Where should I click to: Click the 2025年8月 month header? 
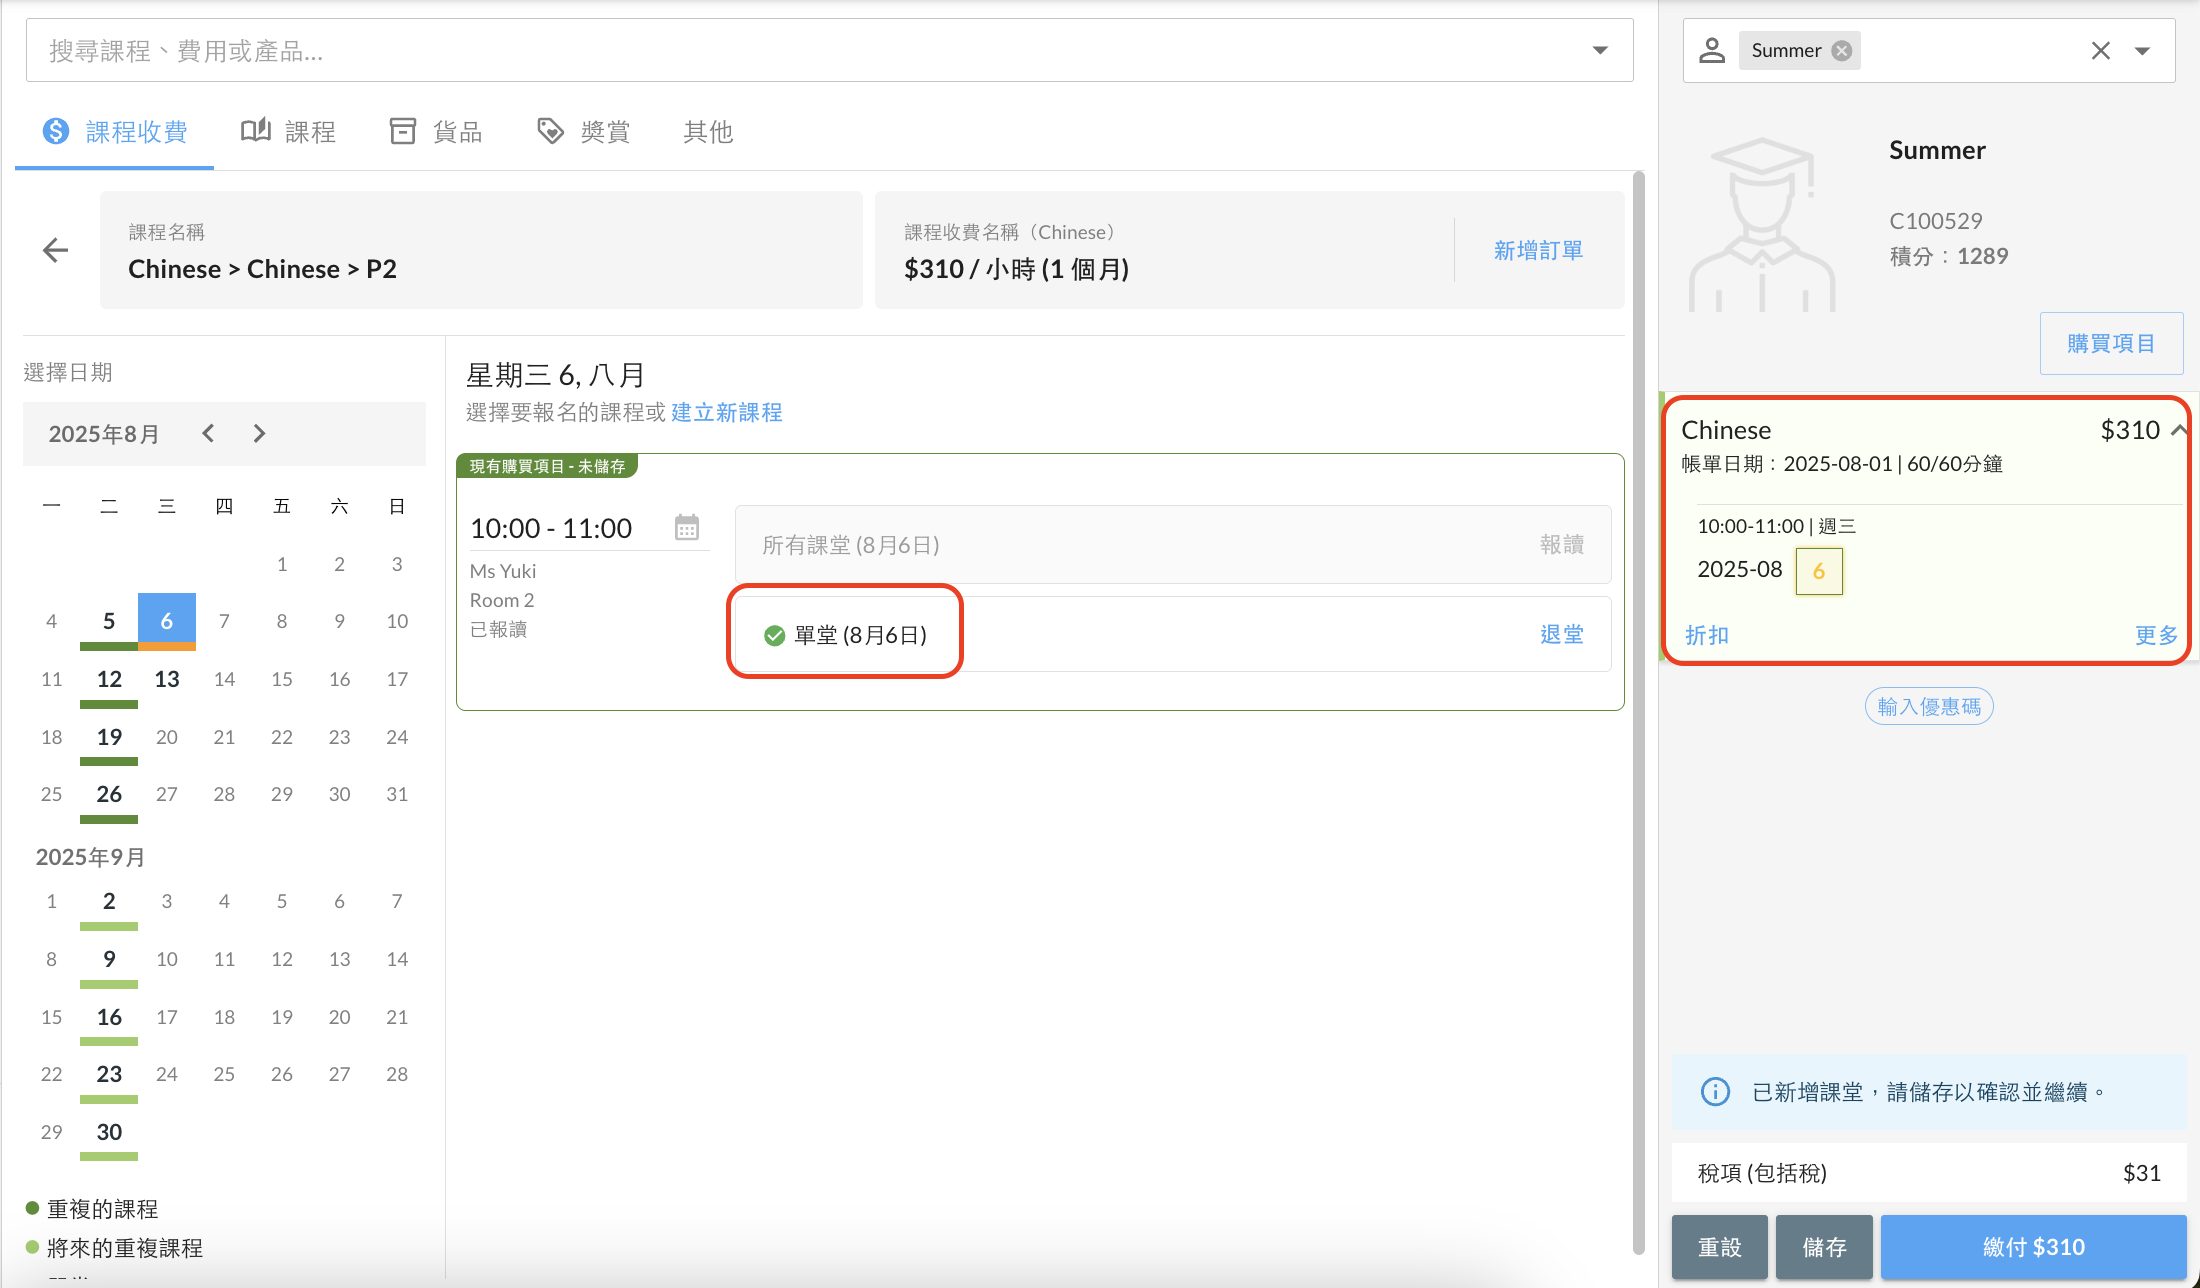(104, 434)
